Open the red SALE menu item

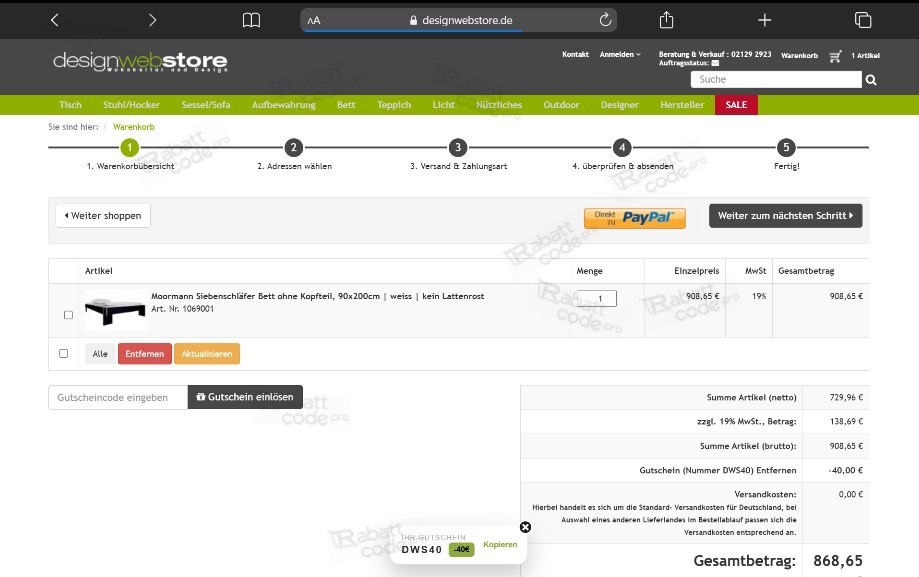[x=736, y=105]
